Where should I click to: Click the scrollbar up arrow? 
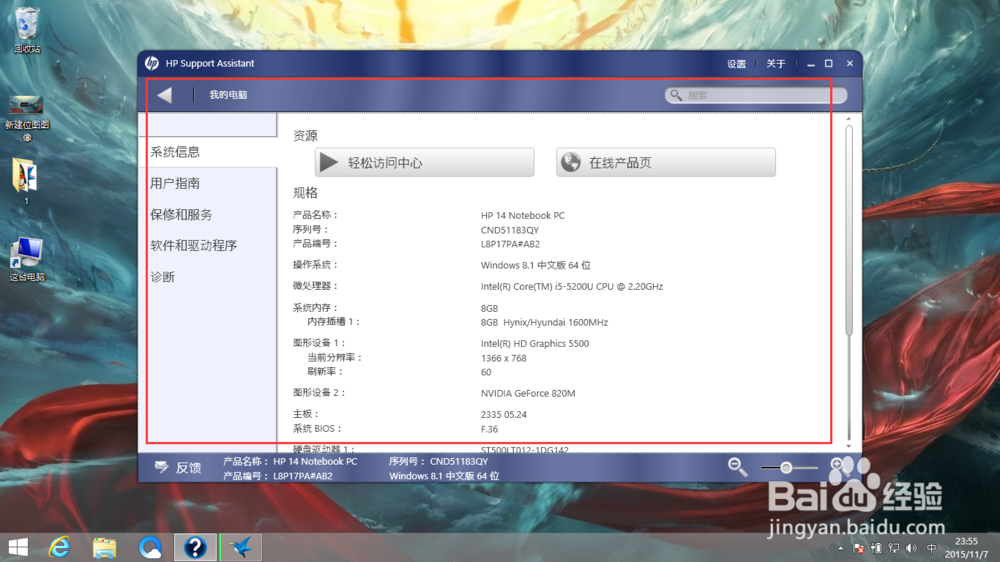[x=849, y=119]
